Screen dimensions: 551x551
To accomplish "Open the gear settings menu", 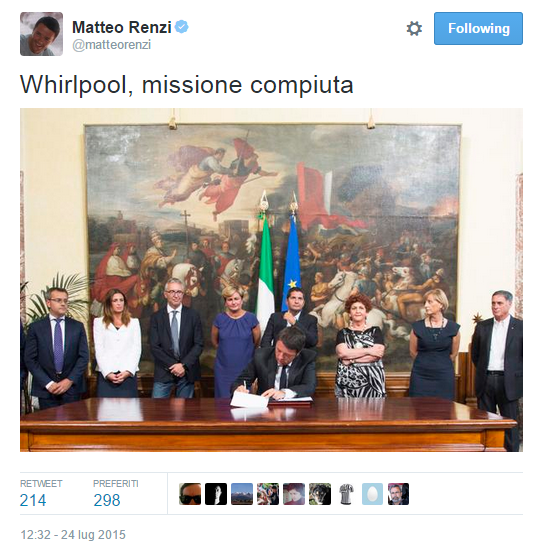I will point(414,28).
